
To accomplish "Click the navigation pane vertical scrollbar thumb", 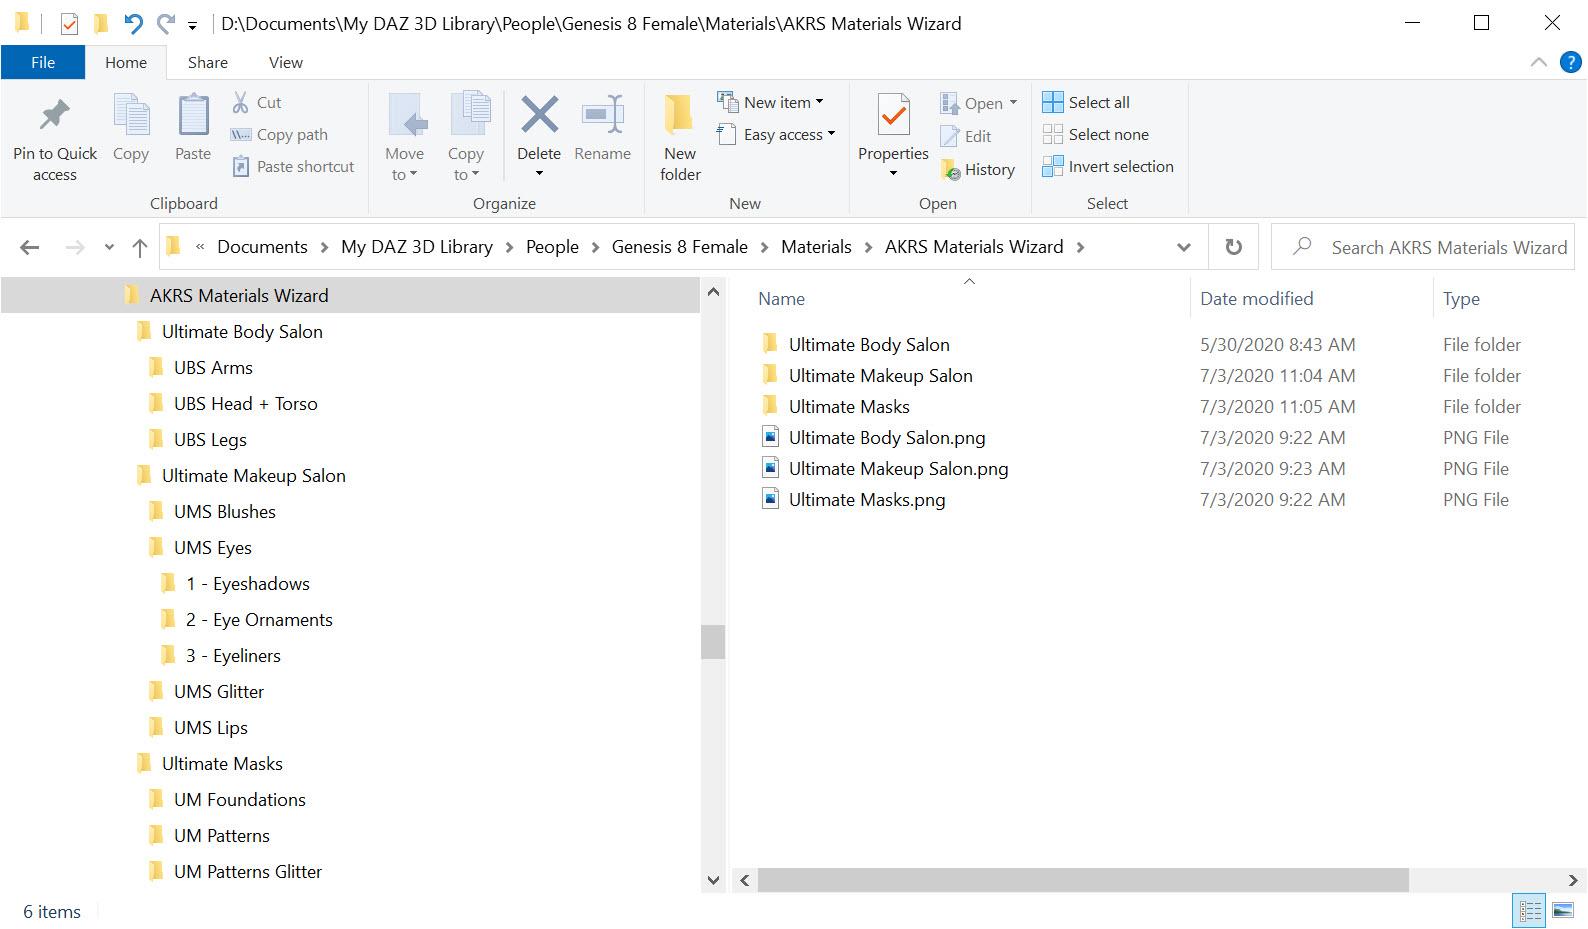I will (713, 642).
